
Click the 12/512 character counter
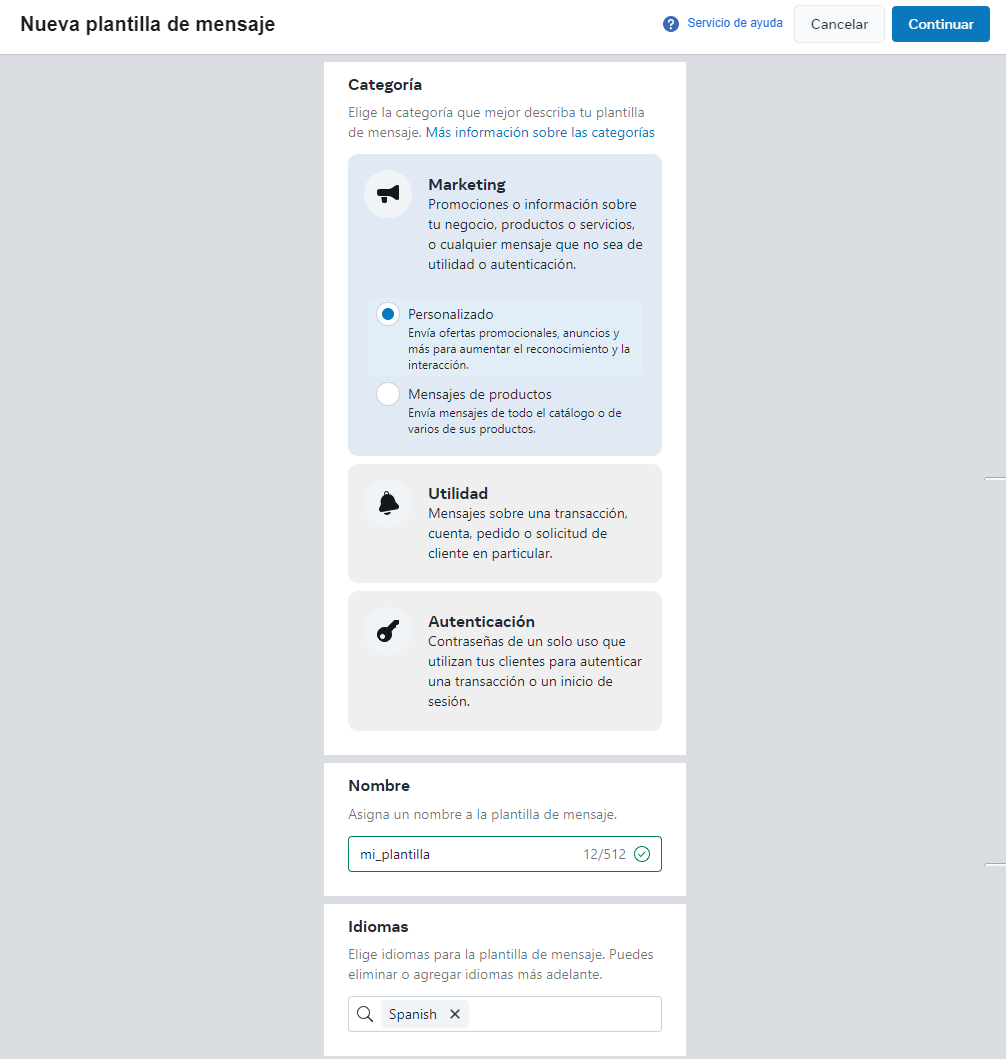tap(604, 854)
